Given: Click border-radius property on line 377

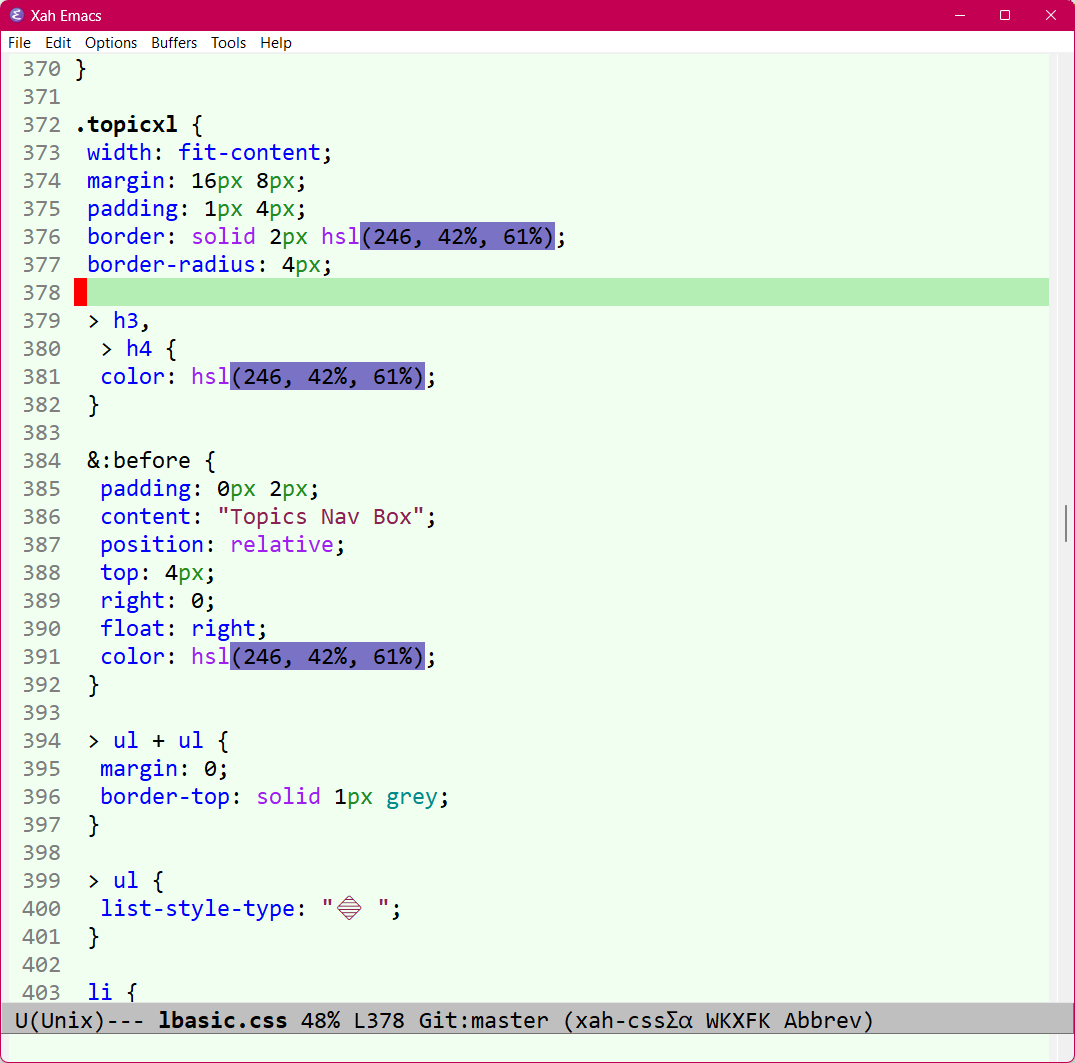Looking at the screenshot, I should (171, 265).
